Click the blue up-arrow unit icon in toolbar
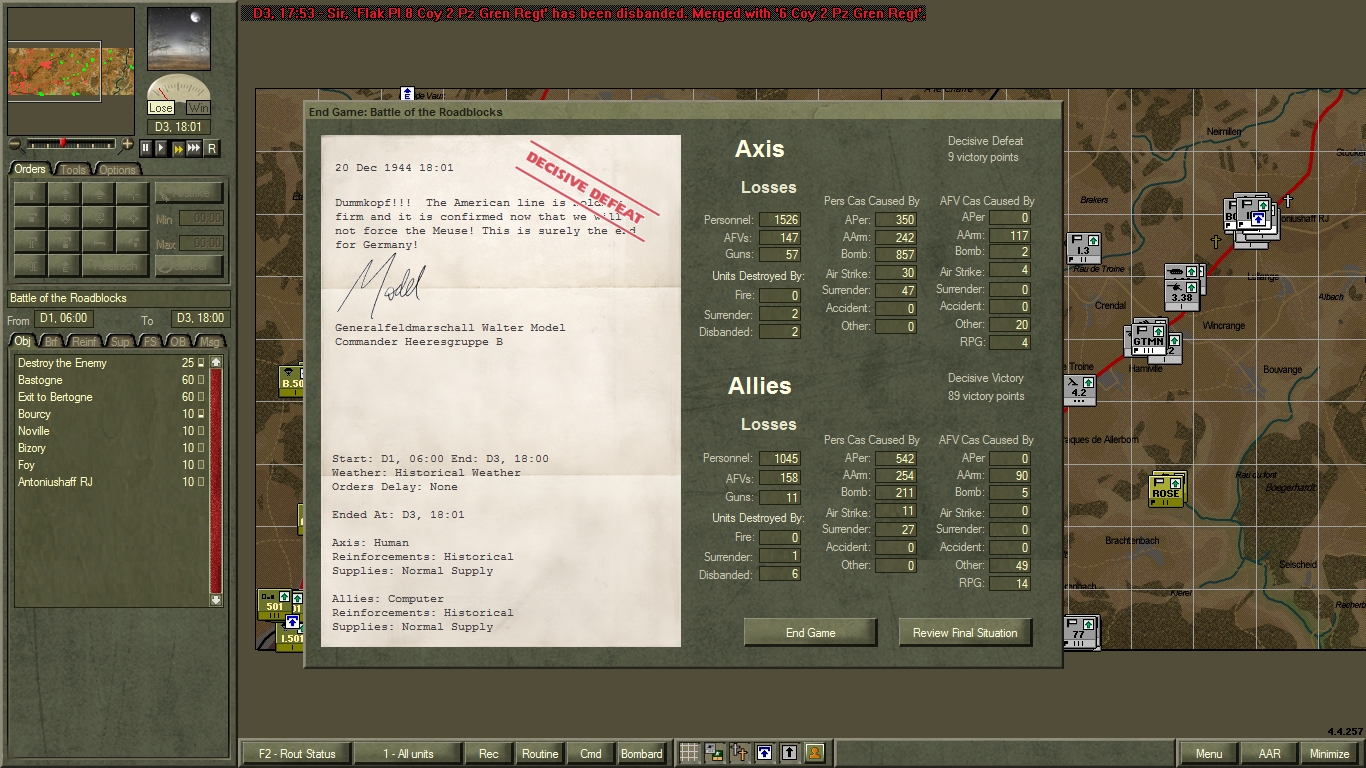The height and width of the screenshot is (768, 1366). click(764, 753)
